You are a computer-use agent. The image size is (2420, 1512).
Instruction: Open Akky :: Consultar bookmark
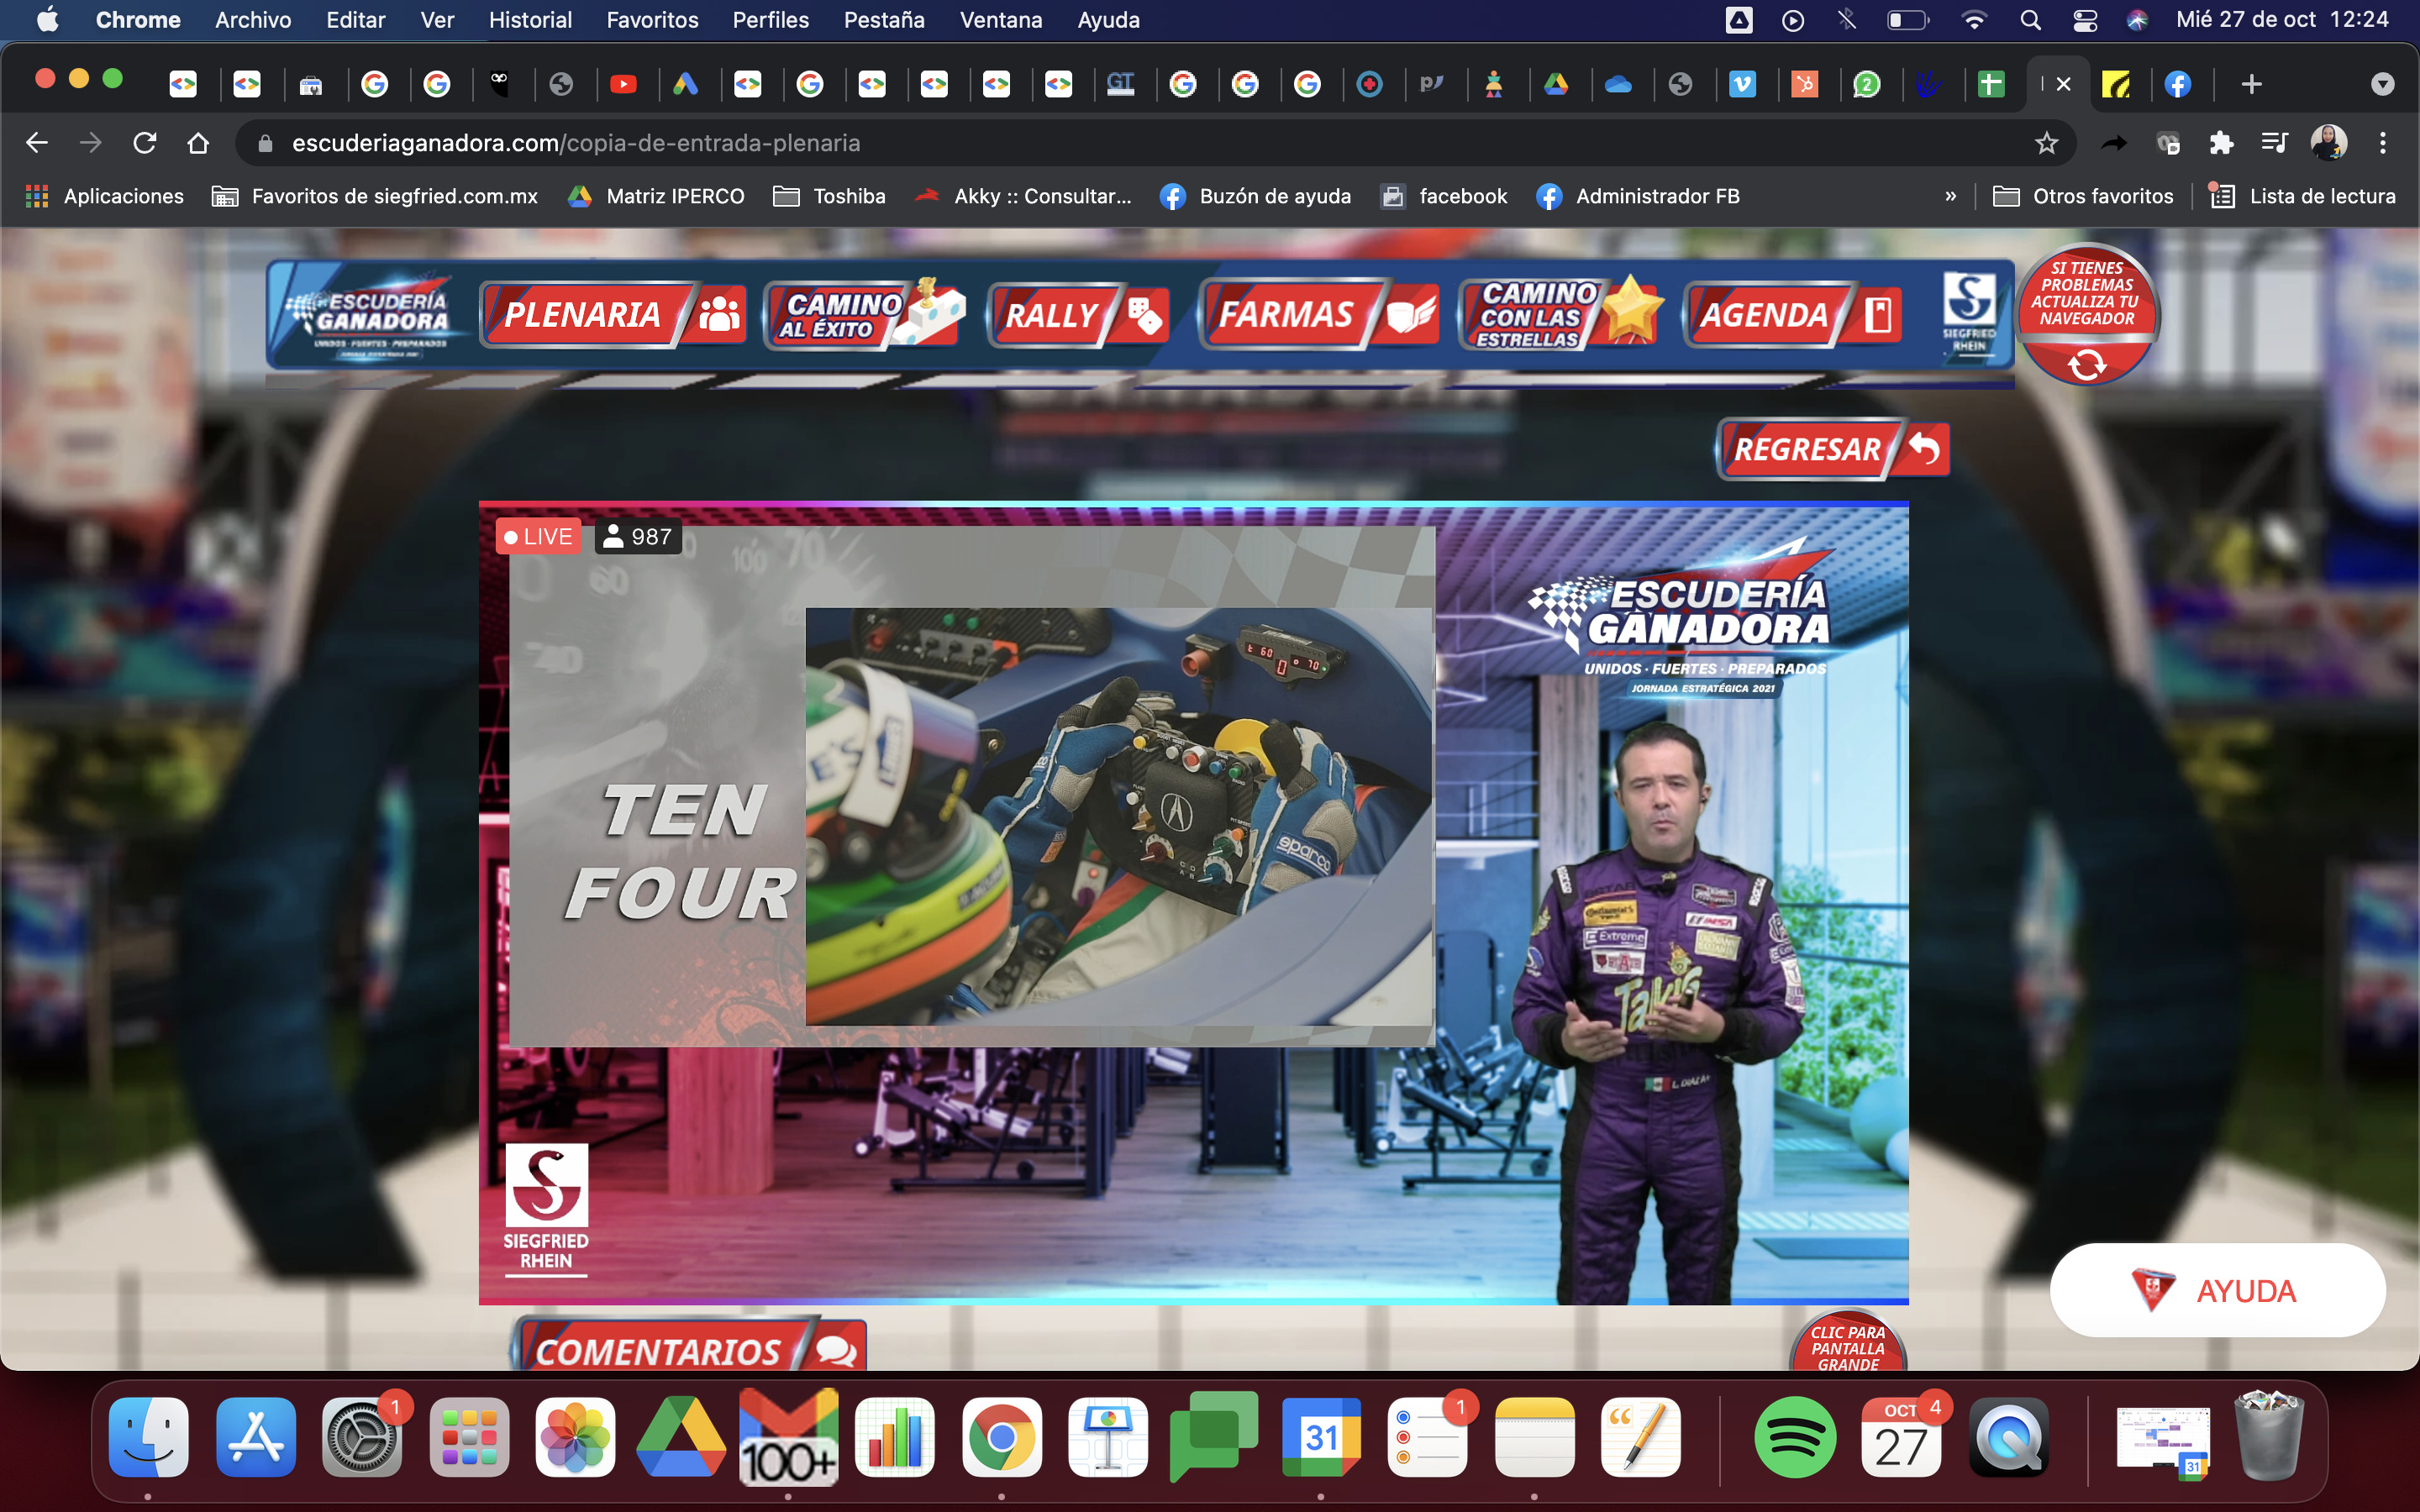[1024, 197]
